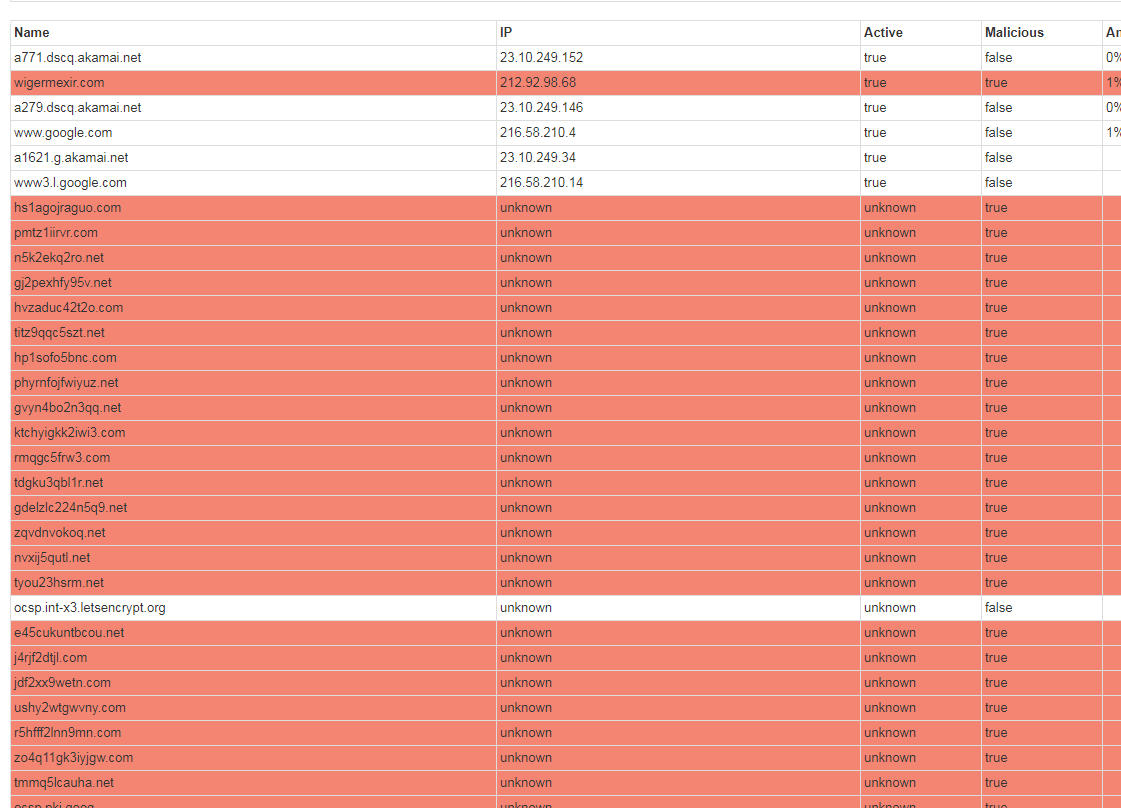This screenshot has width=1121, height=808.
Task: Open the a771.dscq.akamai.net domain link
Action: [76, 57]
